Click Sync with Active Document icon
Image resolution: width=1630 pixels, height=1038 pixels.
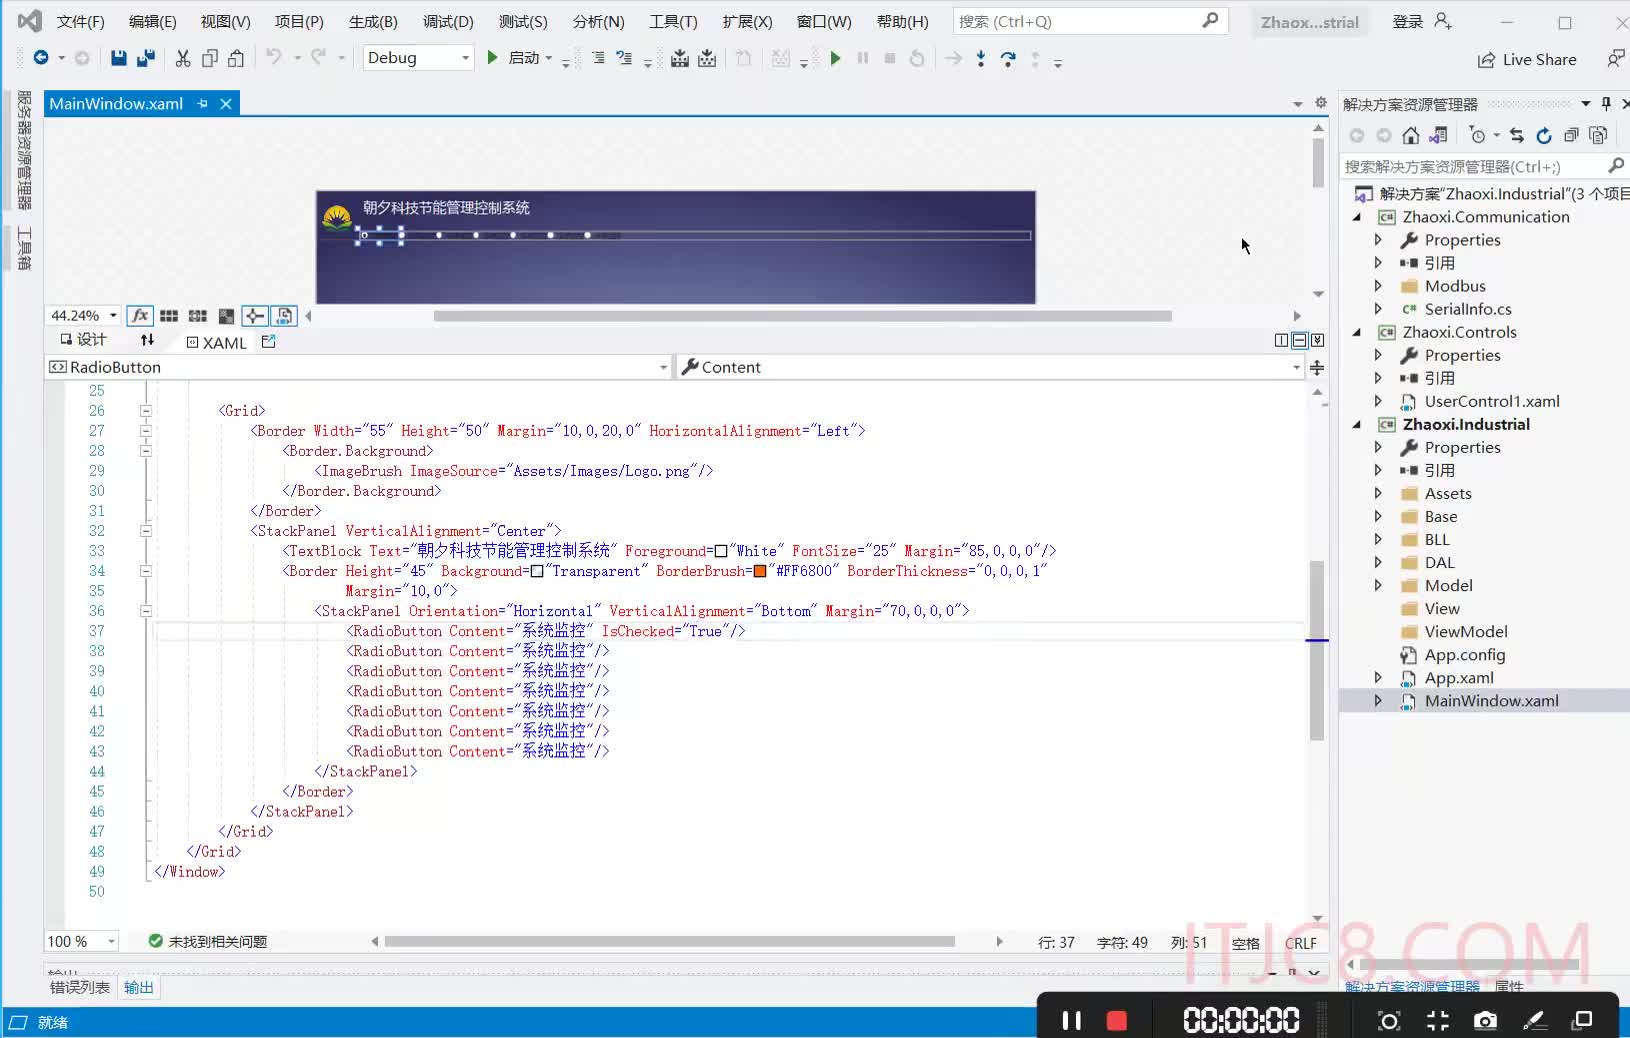click(x=1517, y=135)
